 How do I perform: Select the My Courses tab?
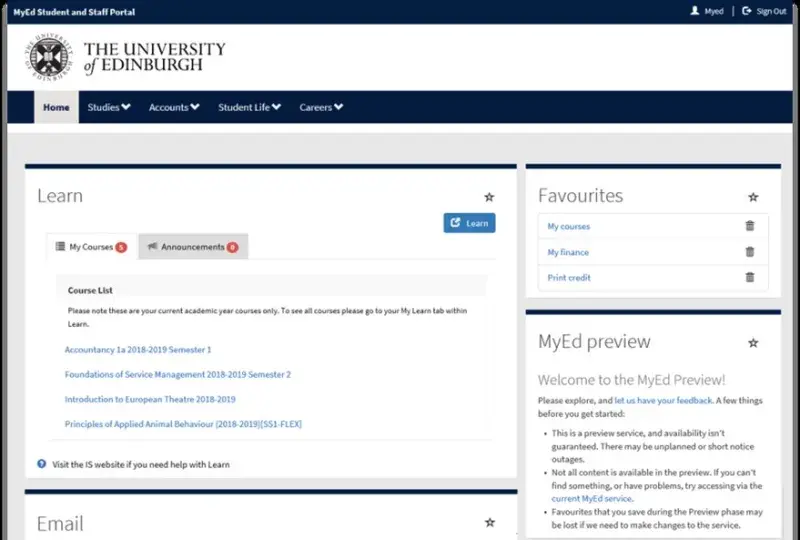(91, 246)
